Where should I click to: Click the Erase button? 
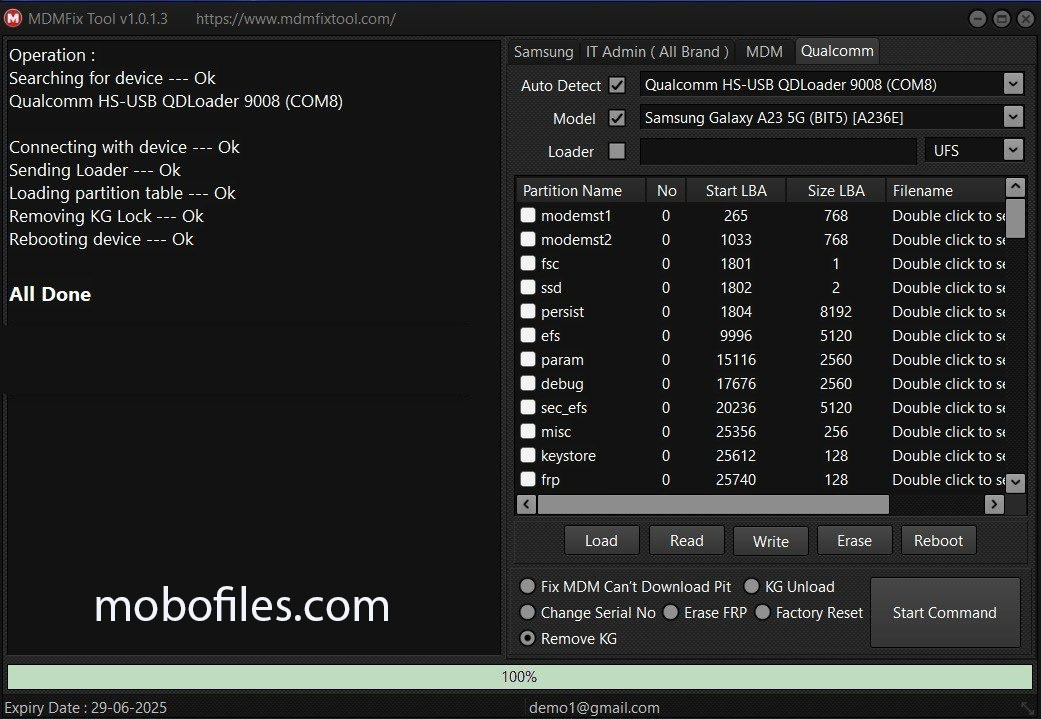tap(854, 540)
